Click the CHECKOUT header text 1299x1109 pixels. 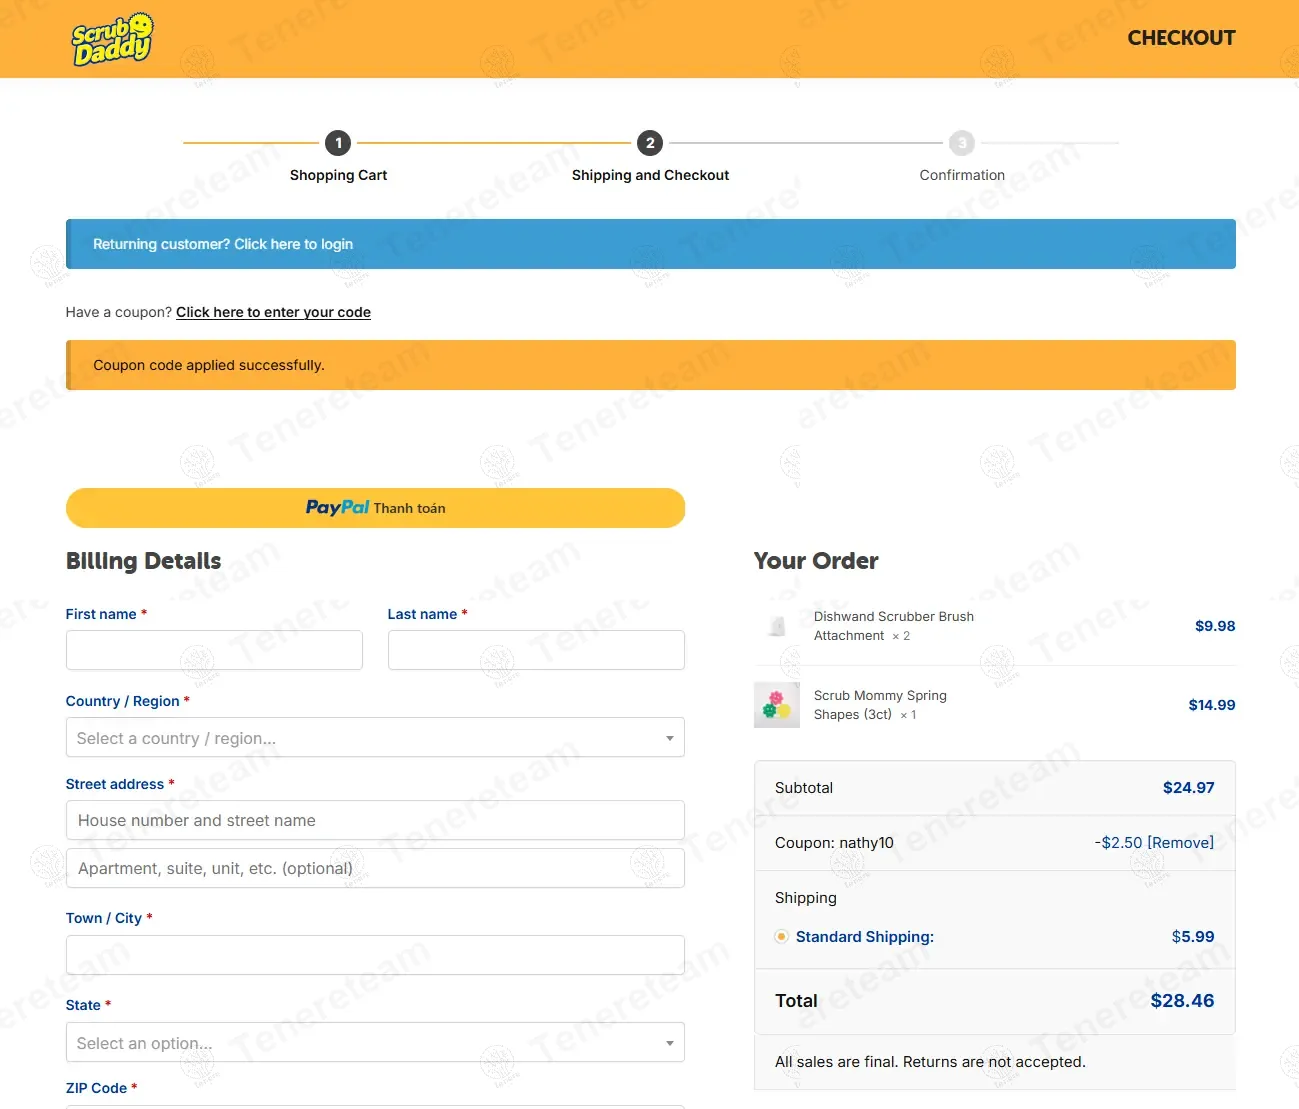(1181, 38)
